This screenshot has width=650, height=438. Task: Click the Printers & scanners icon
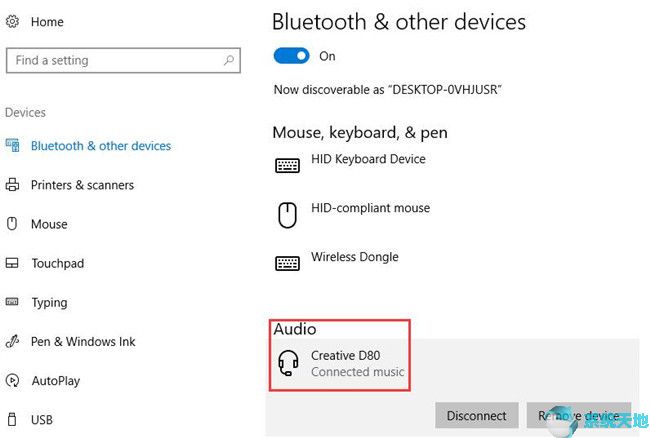13,185
